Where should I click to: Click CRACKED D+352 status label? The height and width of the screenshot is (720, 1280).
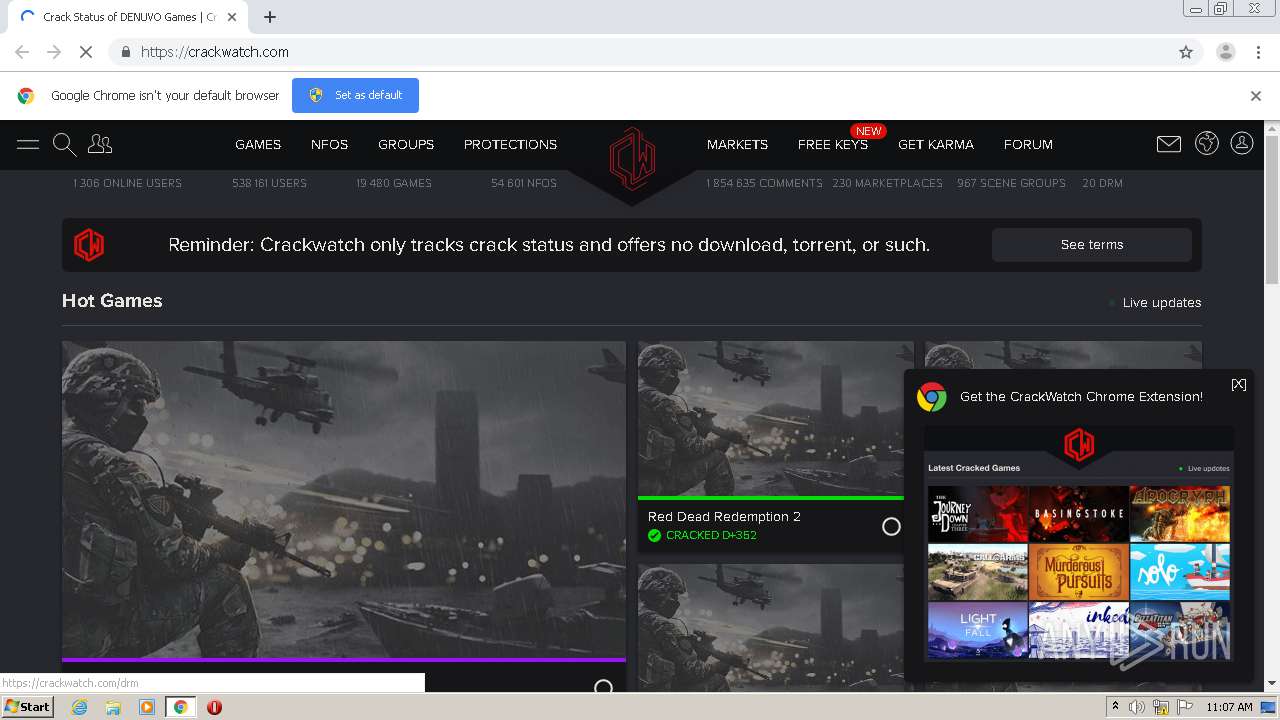[x=711, y=536]
